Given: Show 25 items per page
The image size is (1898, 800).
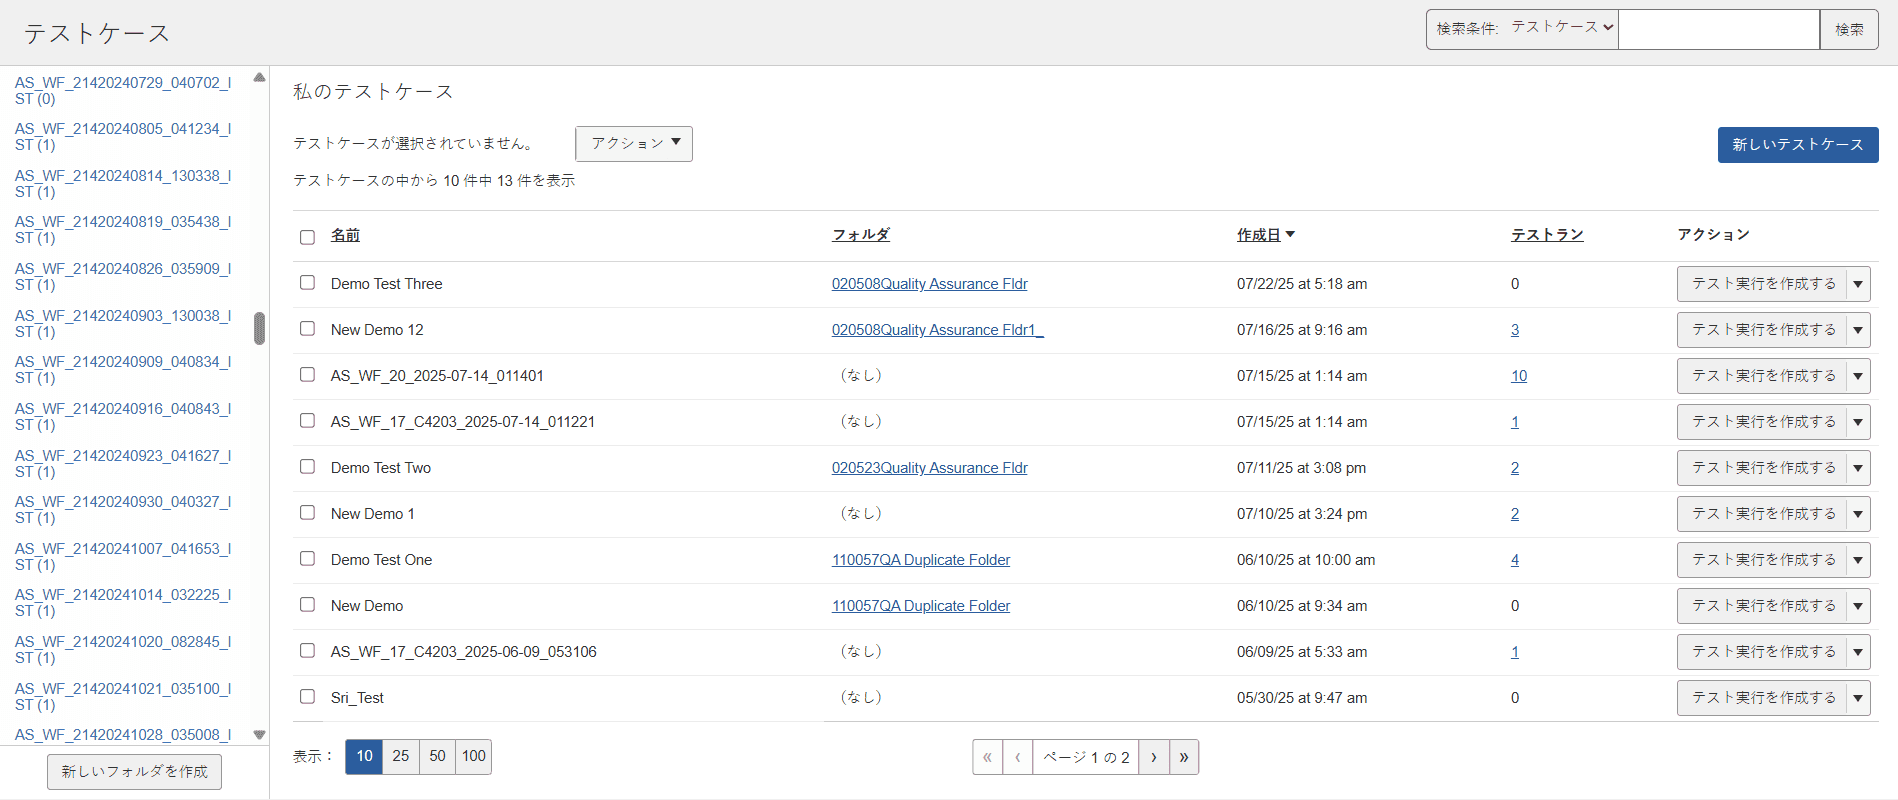Looking at the screenshot, I should (x=400, y=756).
